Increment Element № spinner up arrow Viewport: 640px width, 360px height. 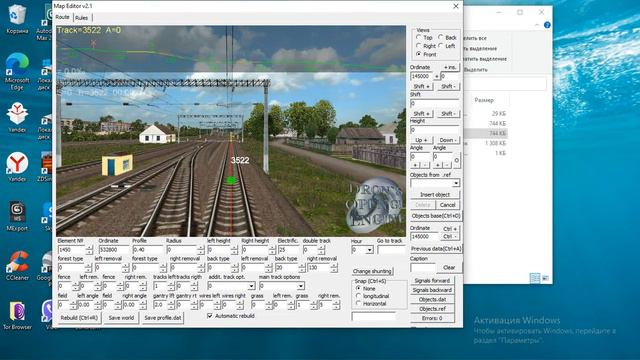tap(89, 247)
